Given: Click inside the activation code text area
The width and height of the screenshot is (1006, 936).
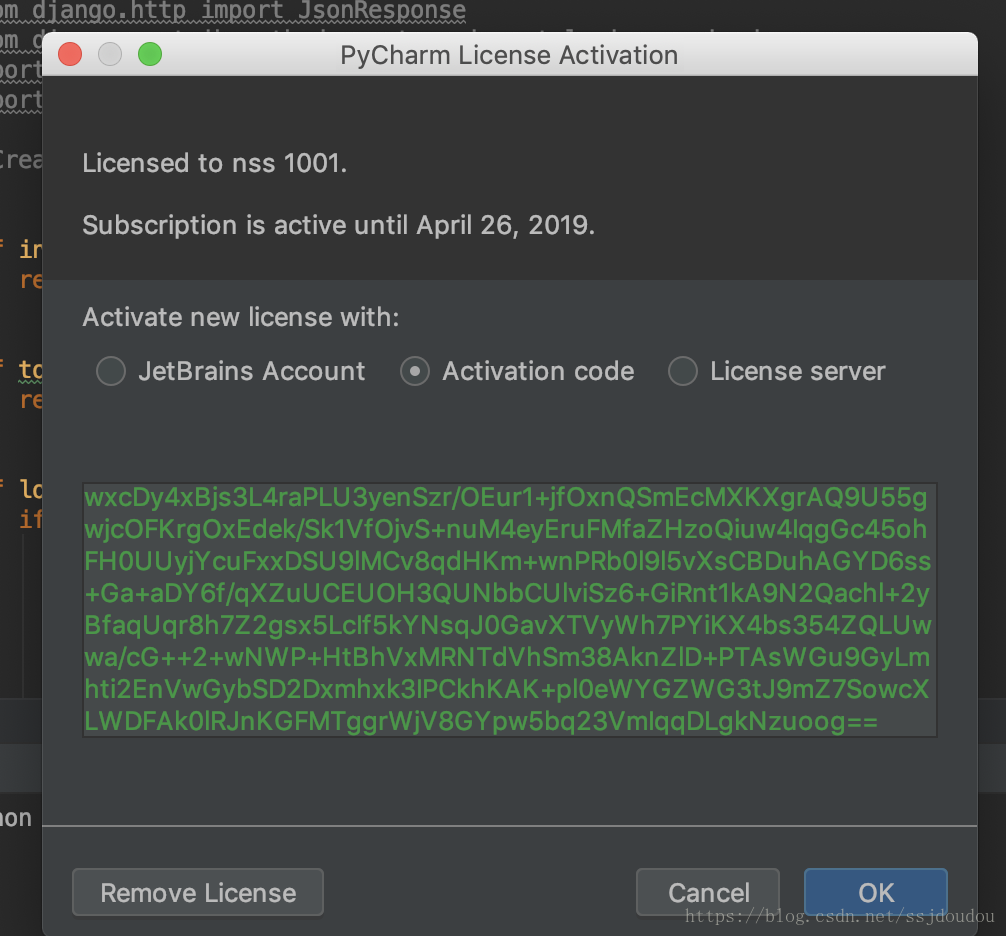Looking at the screenshot, I should point(509,609).
